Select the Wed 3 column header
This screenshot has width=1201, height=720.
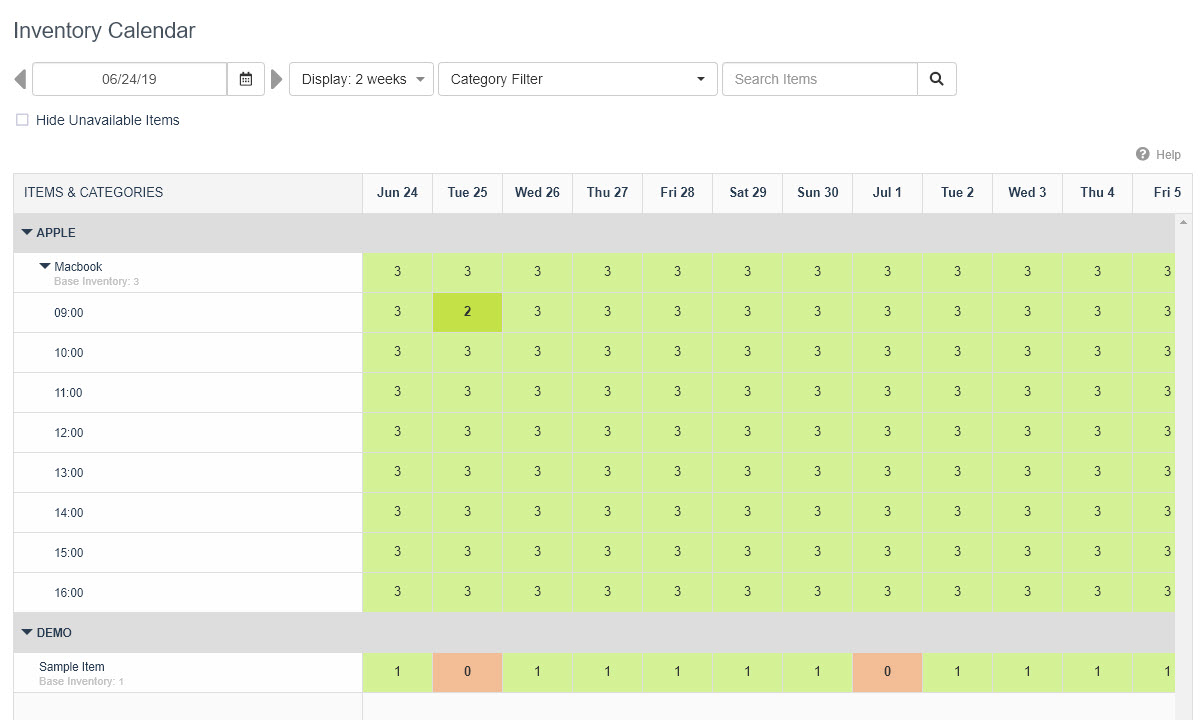point(1027,193)
